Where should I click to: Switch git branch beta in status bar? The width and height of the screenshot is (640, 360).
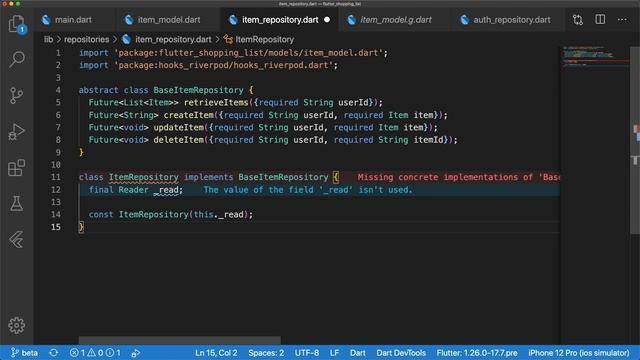(x=24, y=353)
